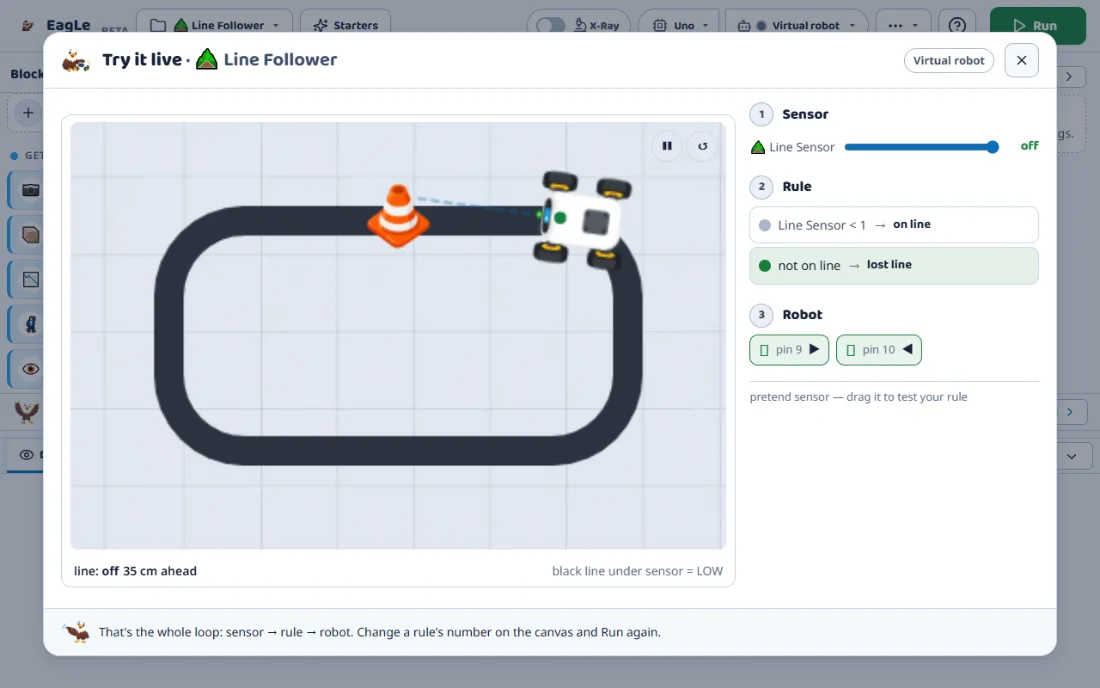Image resolution: width=1100 pixels, height=688 pixels.
Task: Click the pin 10 reverse chip
Action: tap(879, 349)
